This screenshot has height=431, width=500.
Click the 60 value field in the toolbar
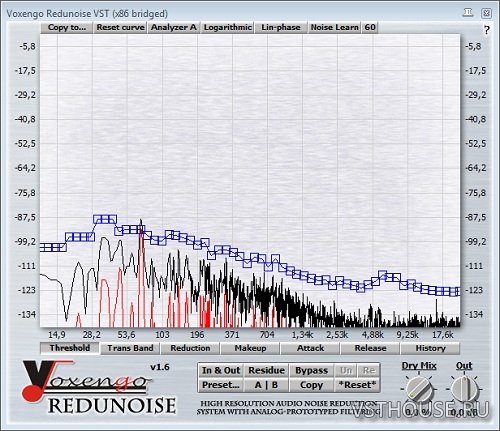370,27
